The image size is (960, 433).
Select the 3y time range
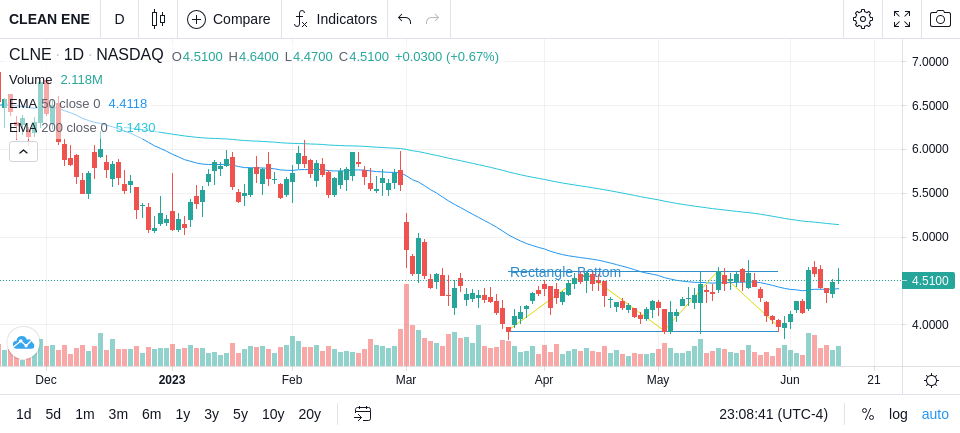[211, 415]
